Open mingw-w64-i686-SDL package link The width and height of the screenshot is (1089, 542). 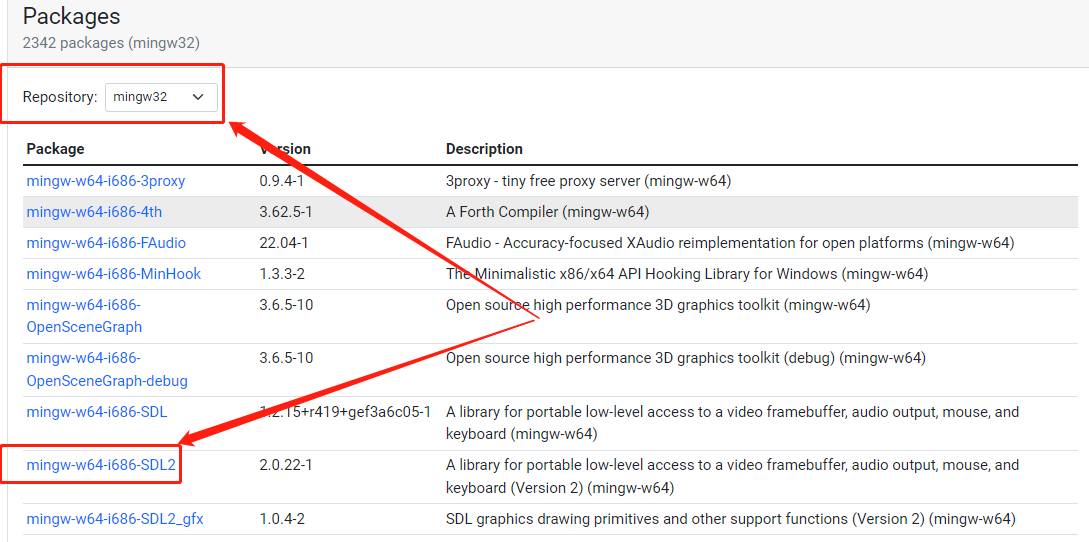(97, 412)
